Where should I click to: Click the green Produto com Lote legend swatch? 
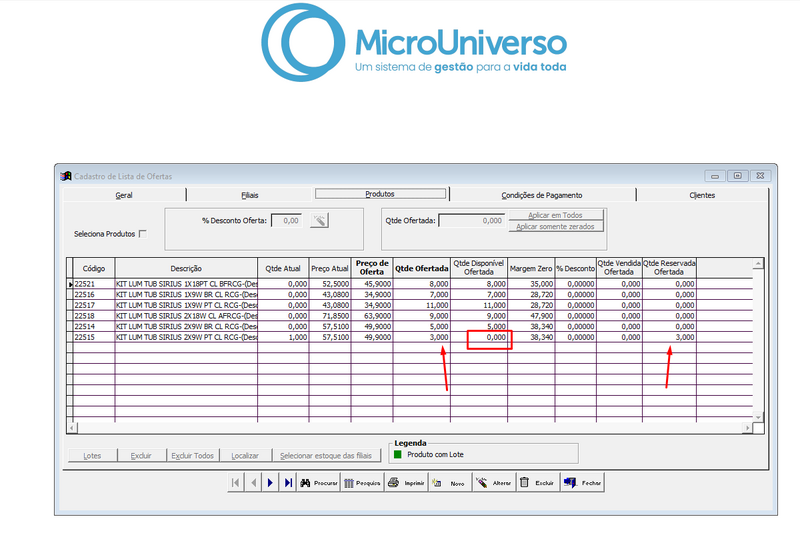point(398,454)
